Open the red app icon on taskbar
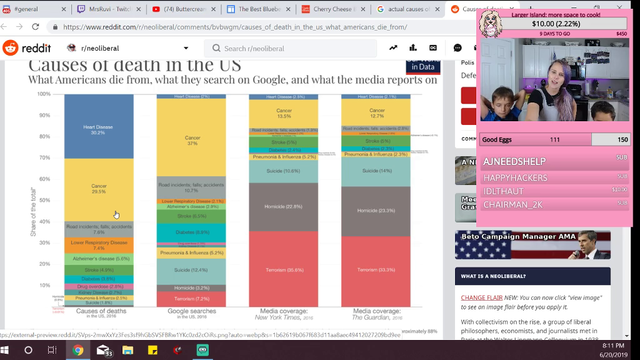The image size is (640, 360). point(177,350)
